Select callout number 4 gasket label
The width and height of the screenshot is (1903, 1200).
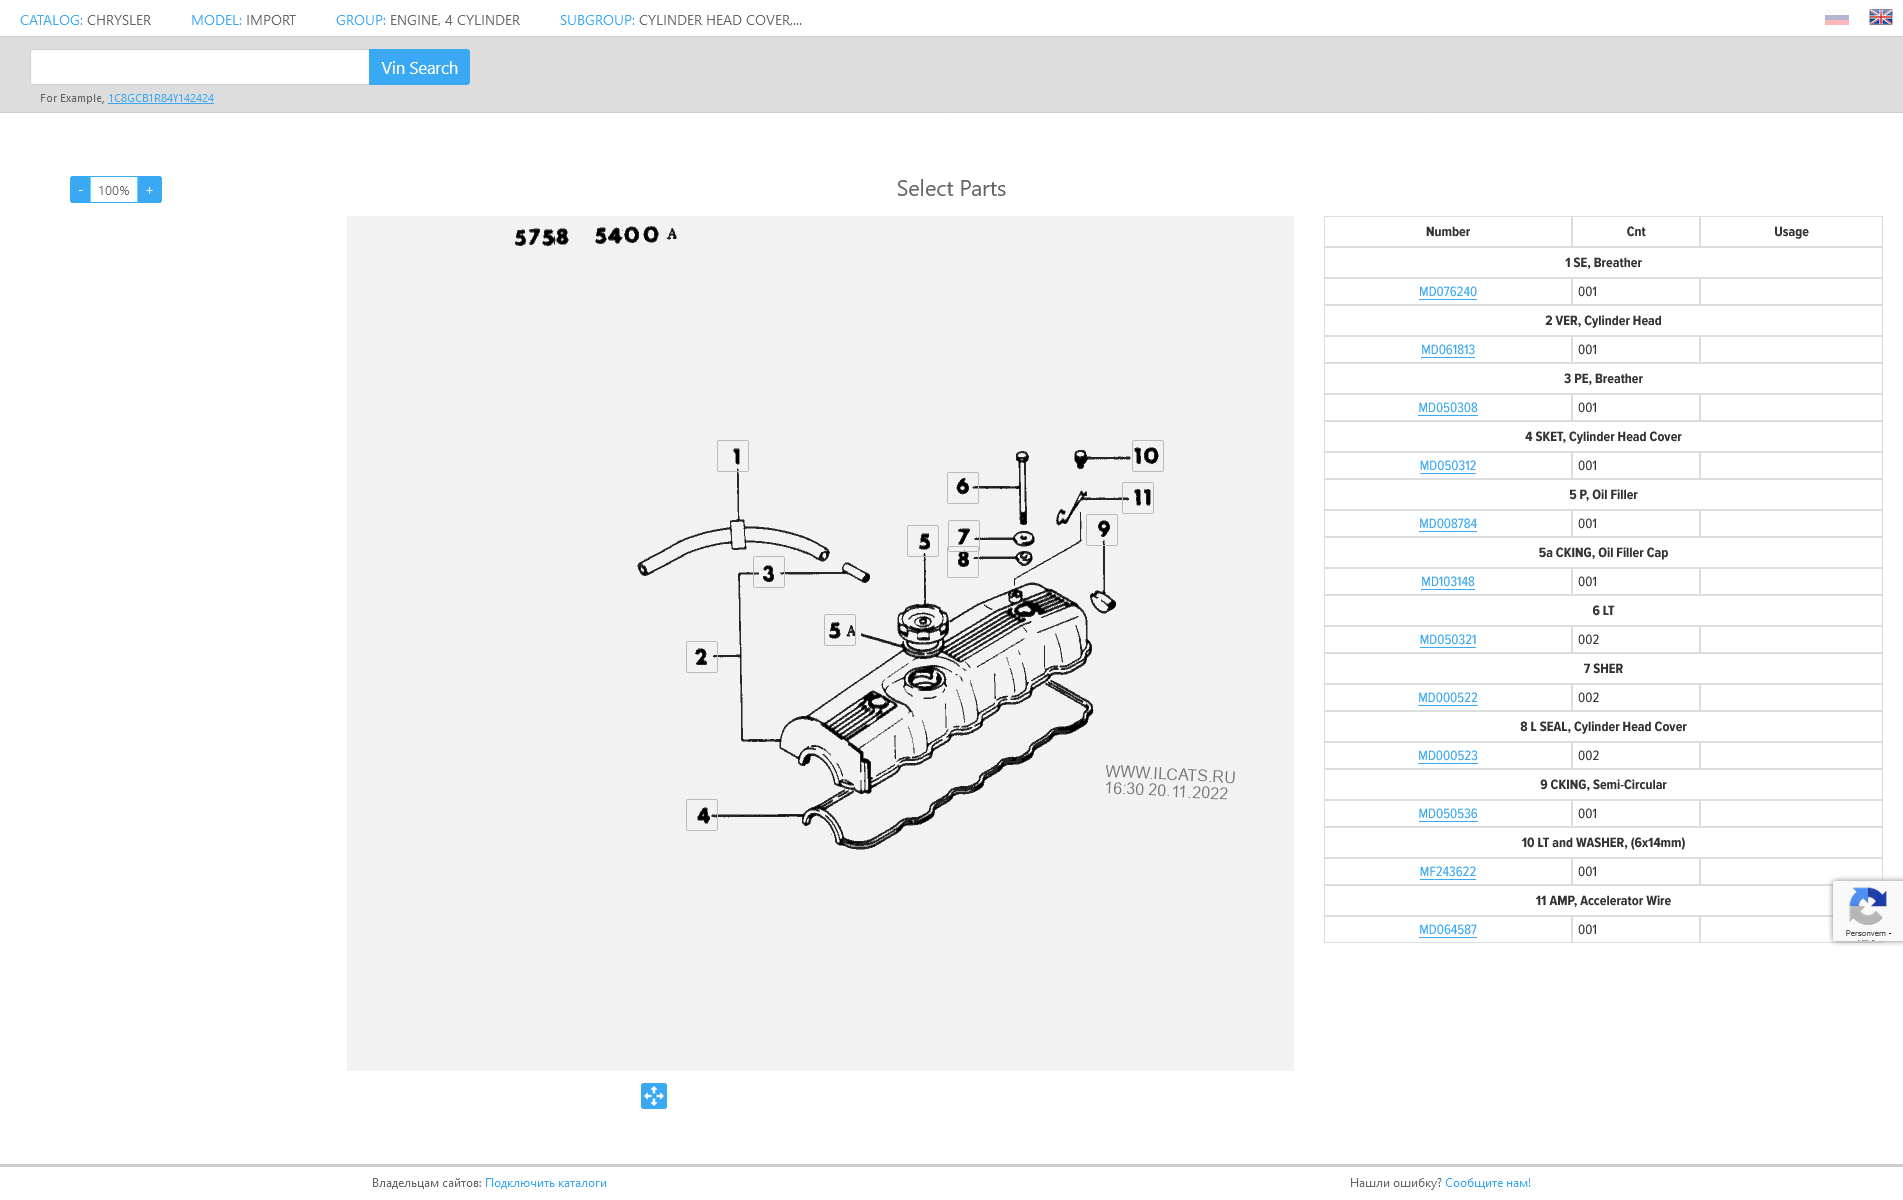pos(702,815)
